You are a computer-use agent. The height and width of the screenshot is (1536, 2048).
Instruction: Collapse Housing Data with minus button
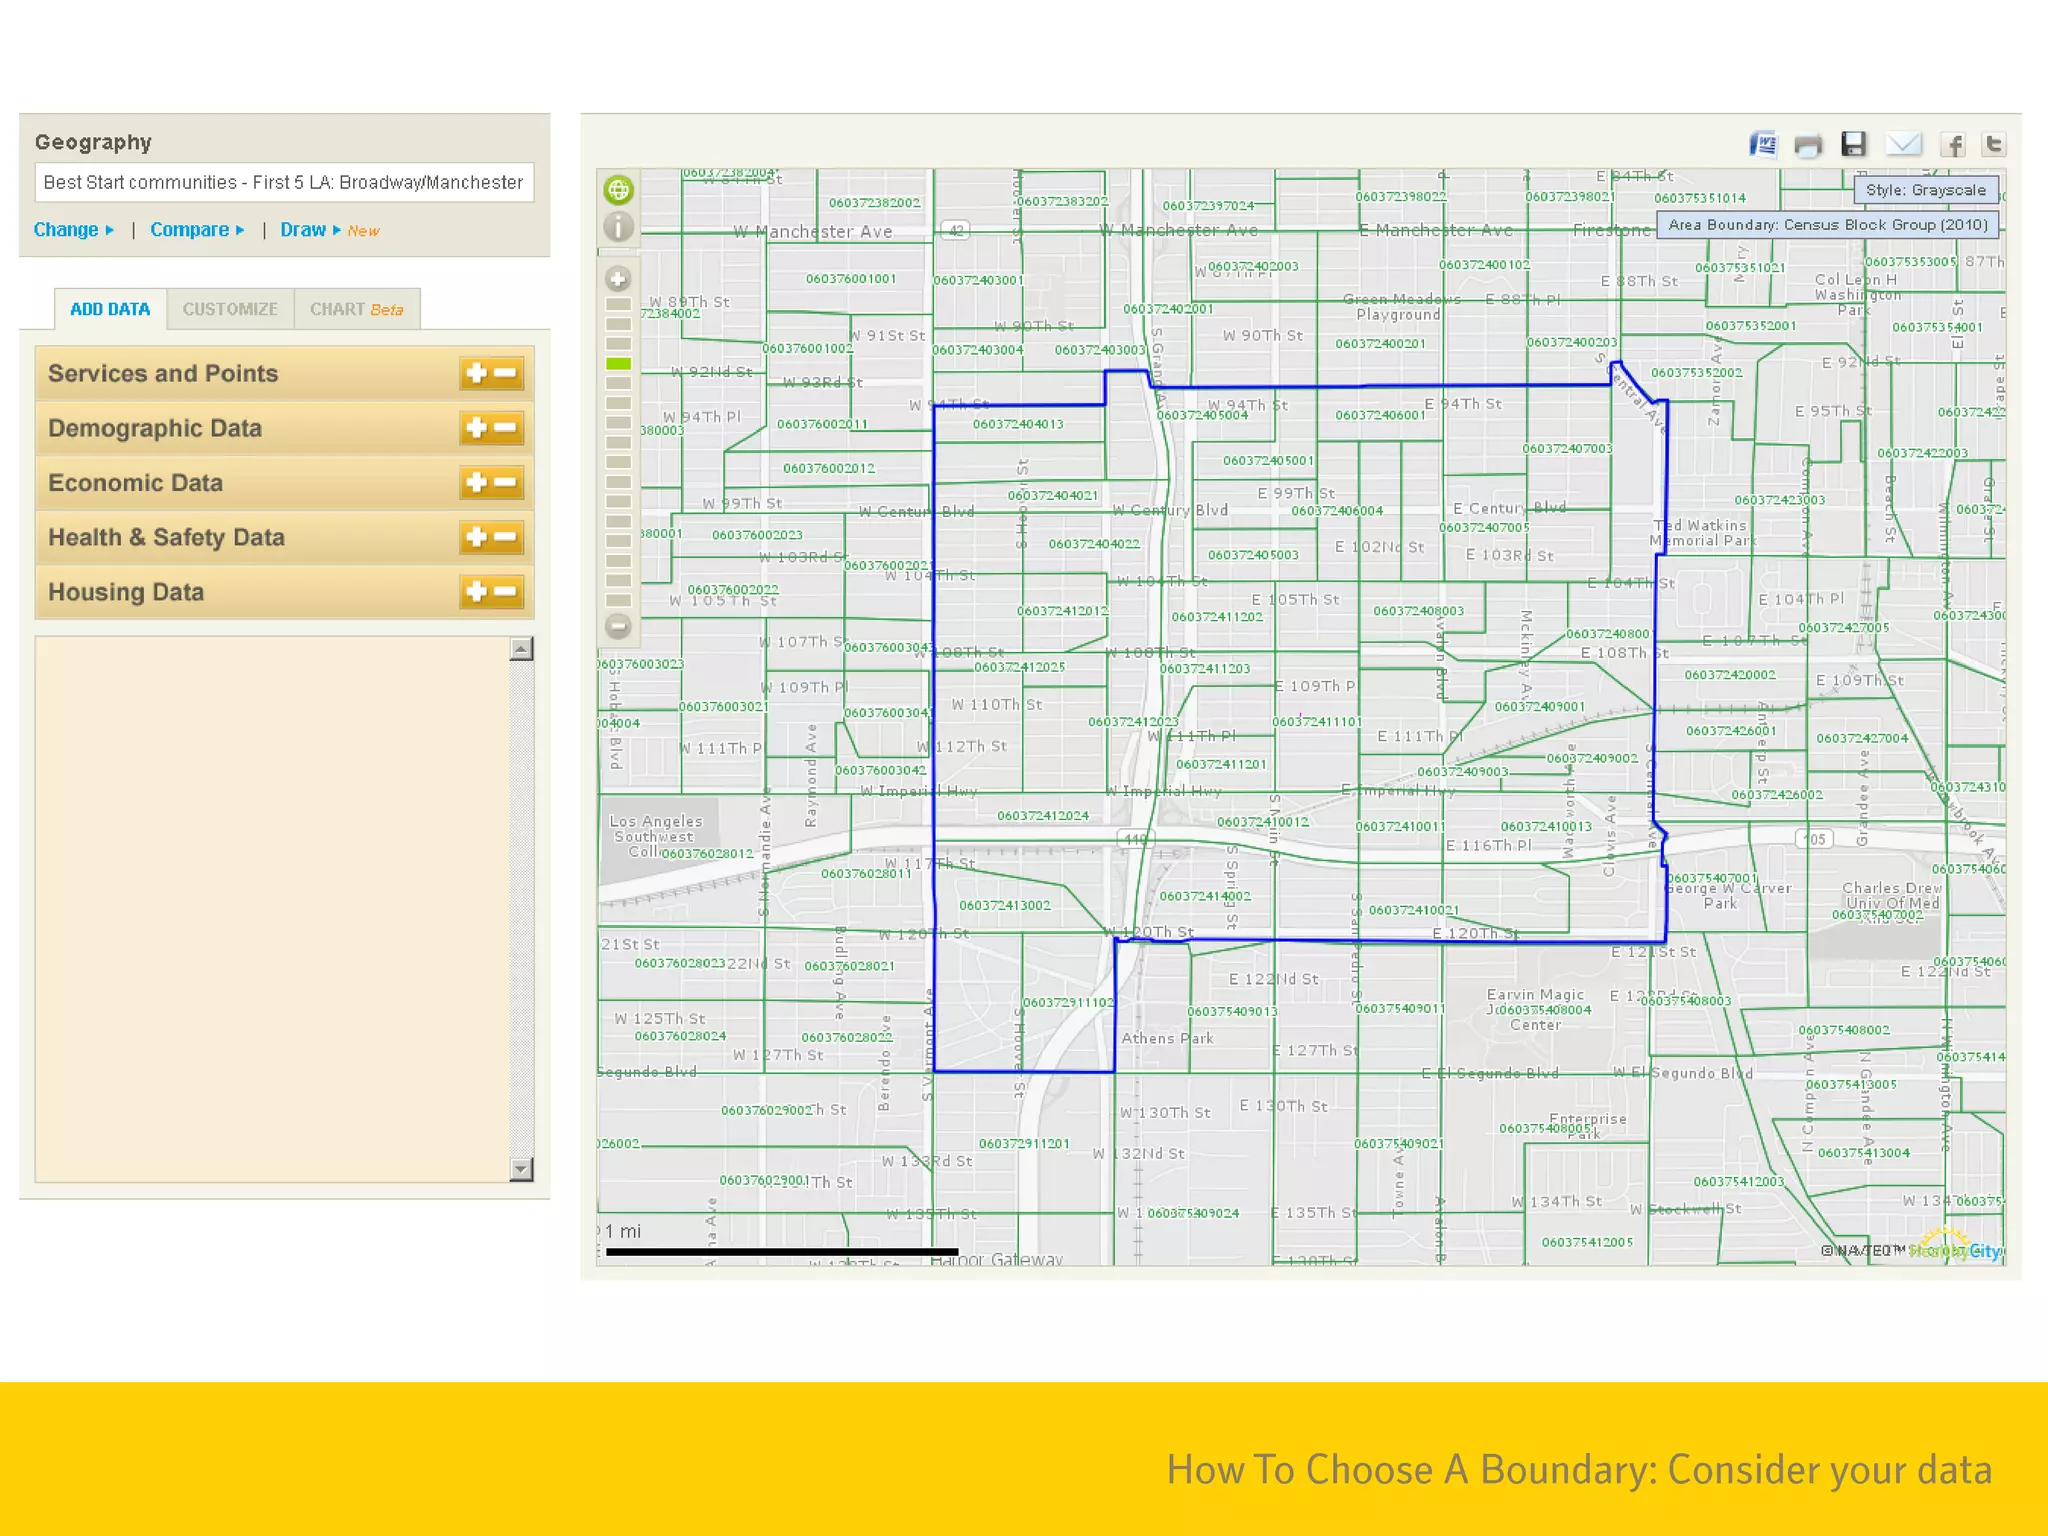507,592
